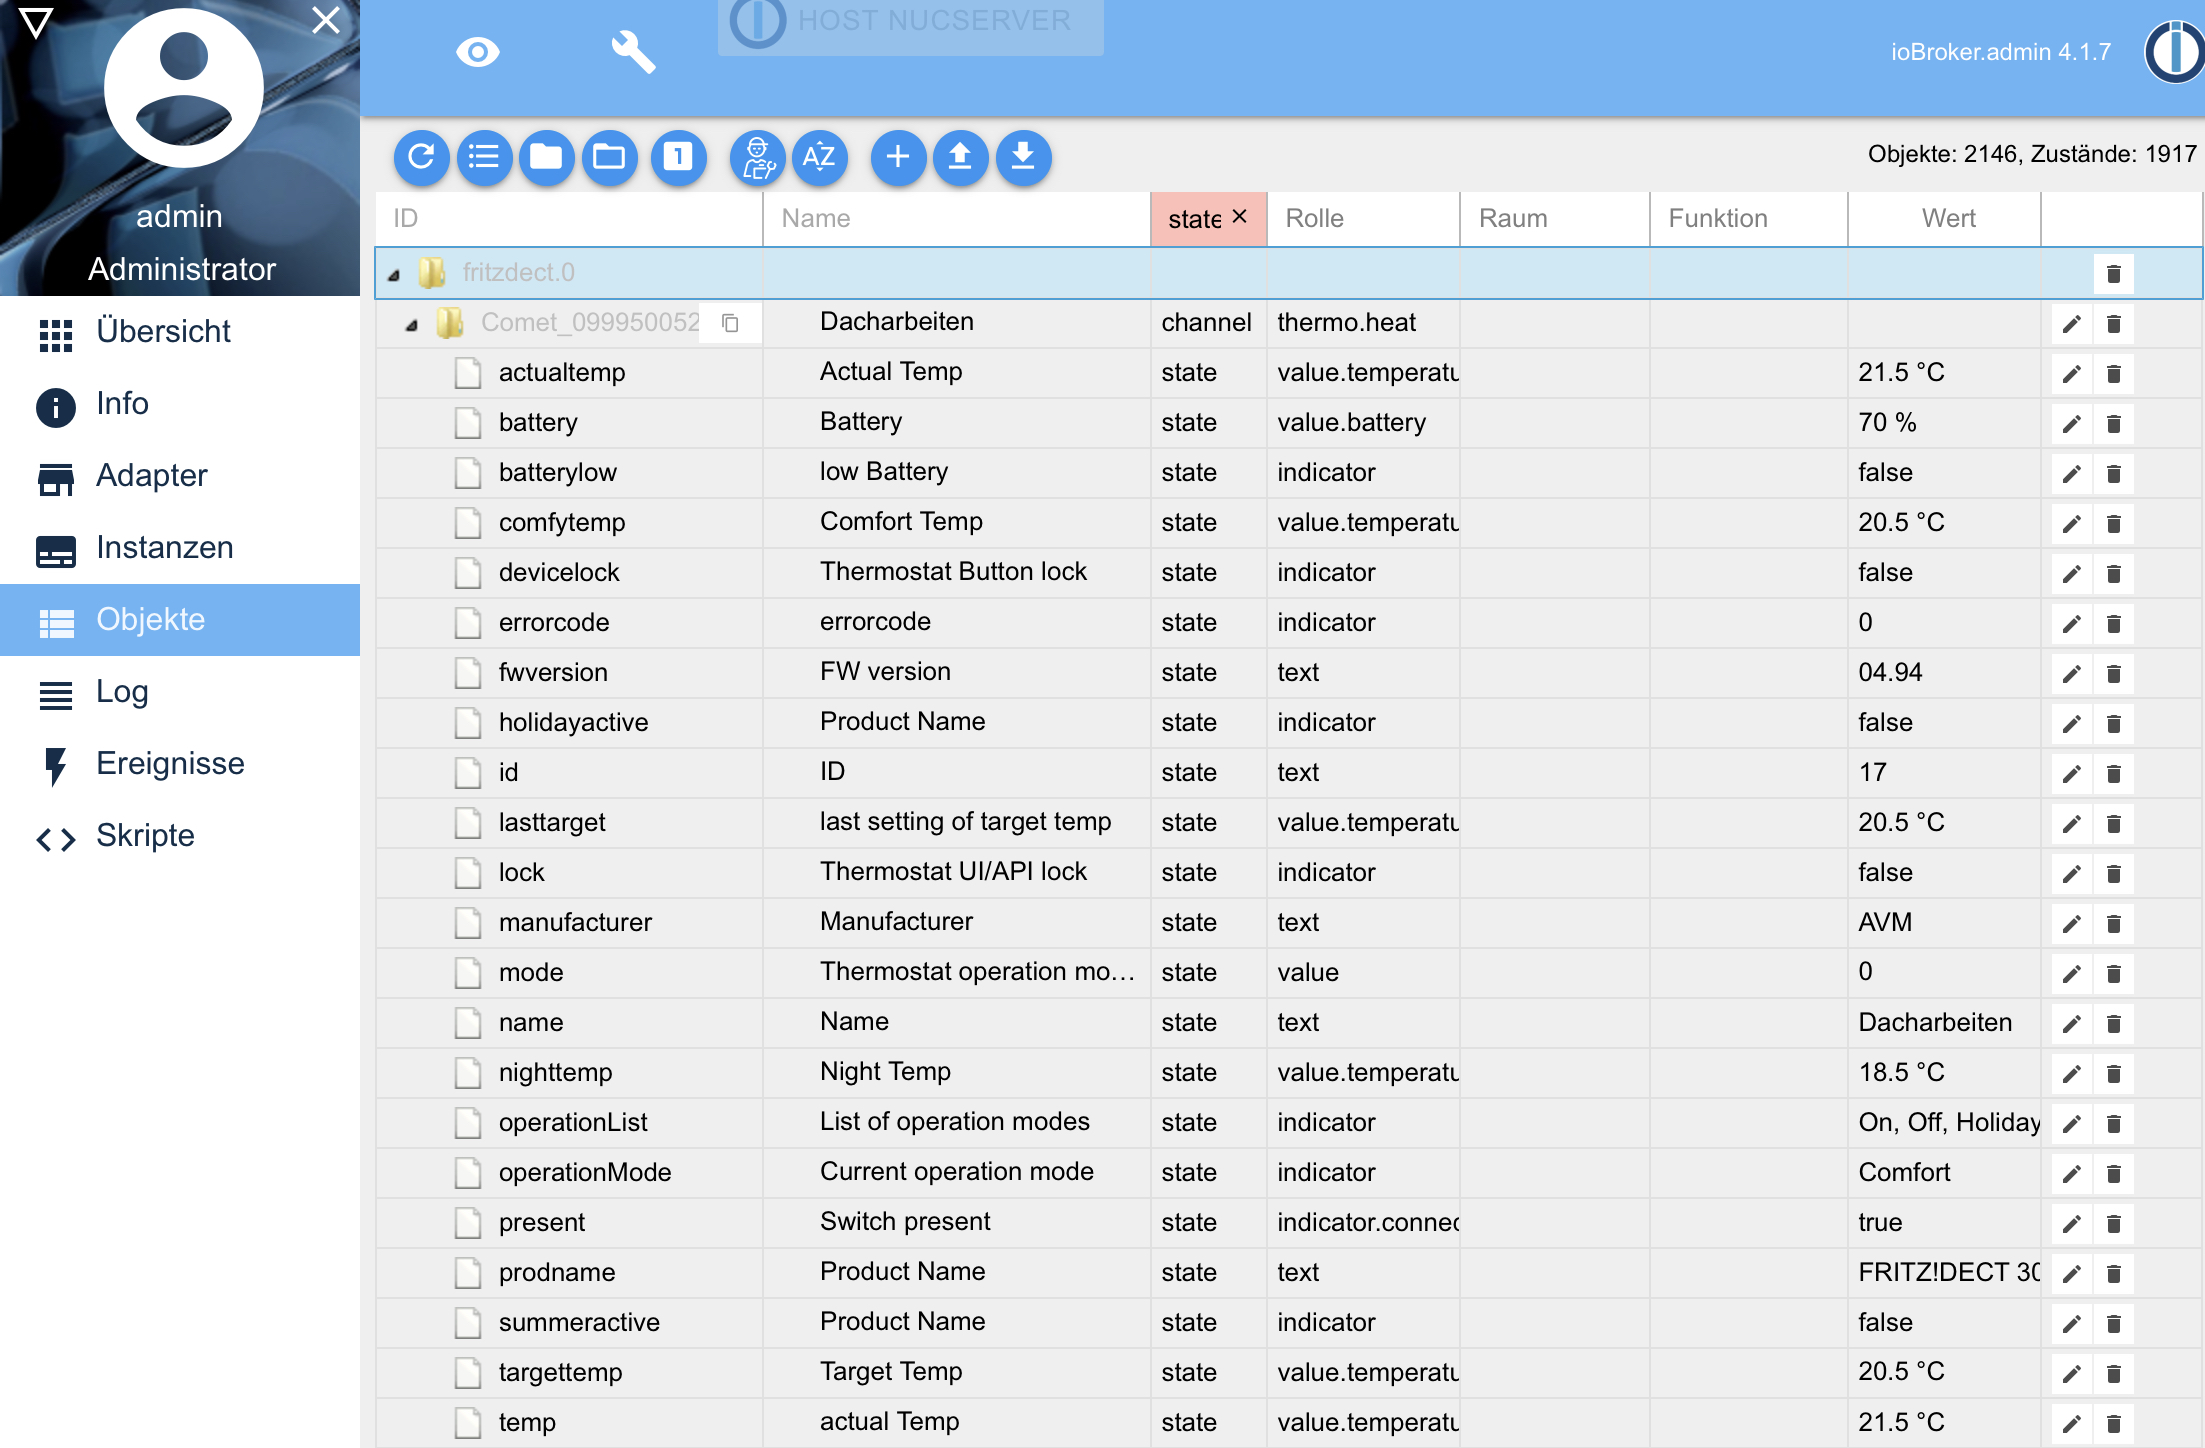Toggle expert mode icon

pos(758,157)
